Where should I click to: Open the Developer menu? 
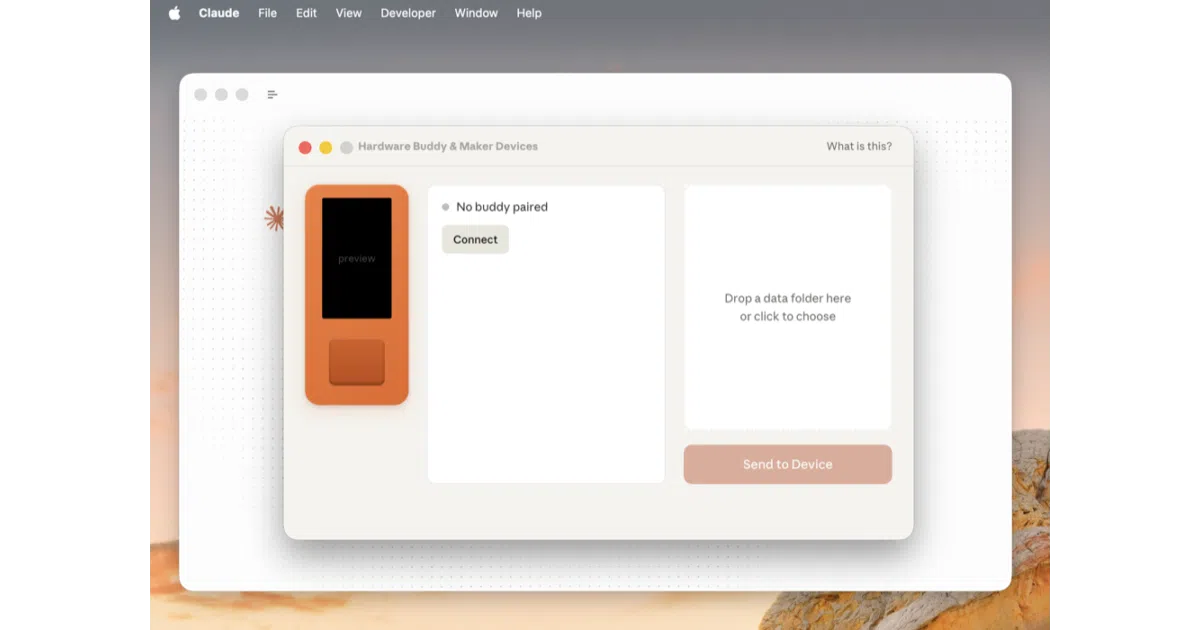(408, 13)
